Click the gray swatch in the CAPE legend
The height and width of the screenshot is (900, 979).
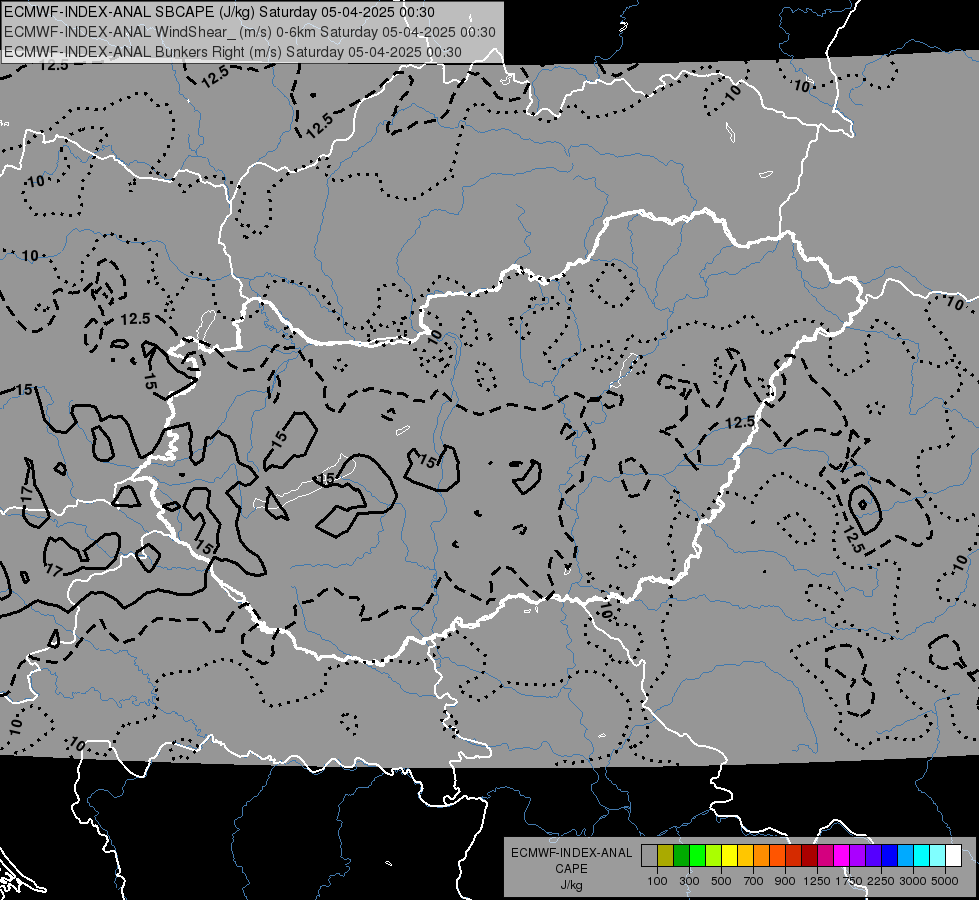click(x=649, y=855)
